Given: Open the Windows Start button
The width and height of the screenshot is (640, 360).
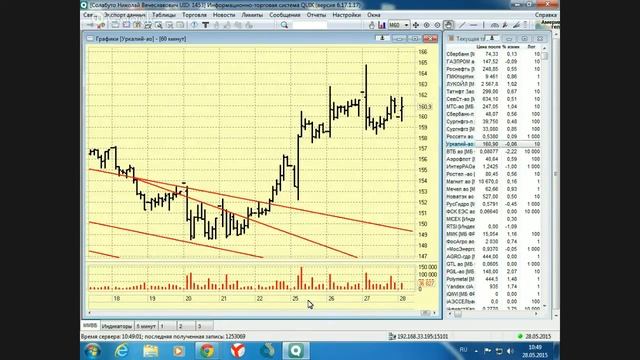Looking at the screenshot, I should tap(93, 351).
